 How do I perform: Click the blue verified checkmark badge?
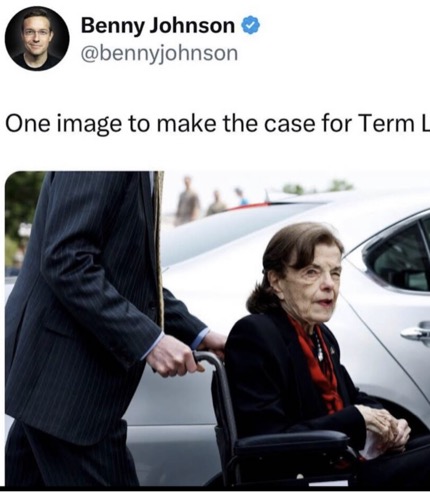coord(250,26)
